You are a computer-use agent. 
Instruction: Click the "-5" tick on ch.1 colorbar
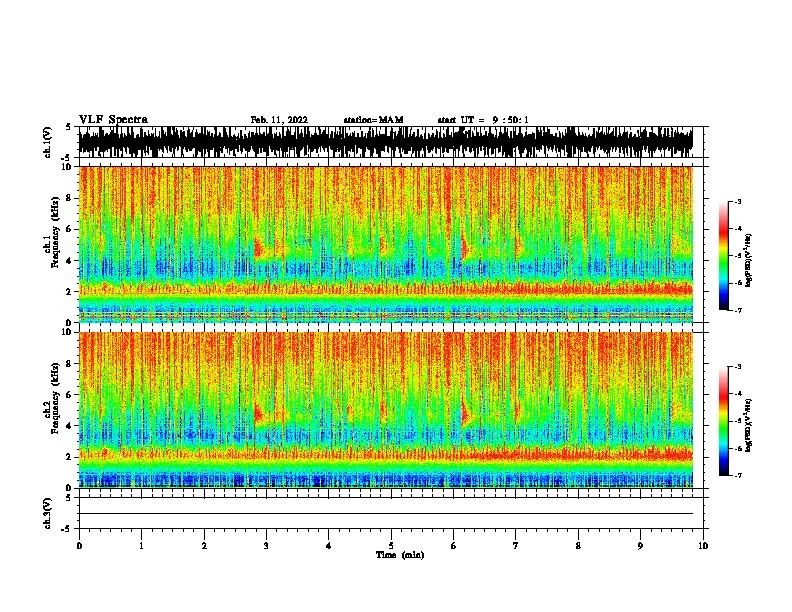coord(738,256)
